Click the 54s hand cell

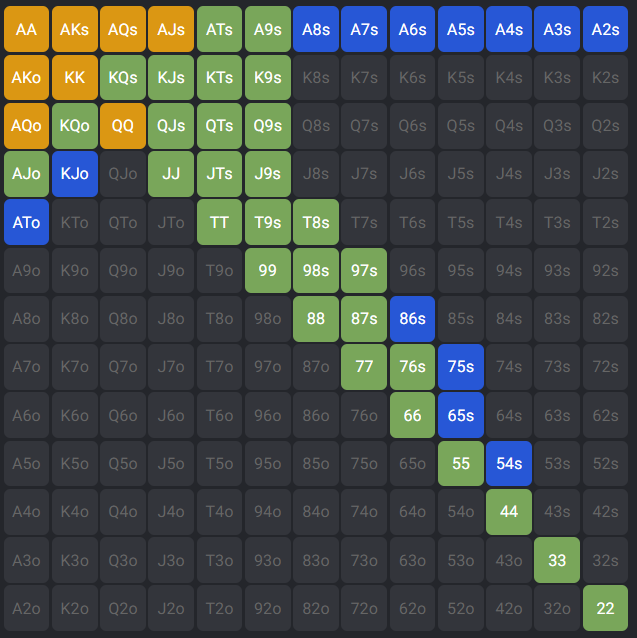[509, 462]
